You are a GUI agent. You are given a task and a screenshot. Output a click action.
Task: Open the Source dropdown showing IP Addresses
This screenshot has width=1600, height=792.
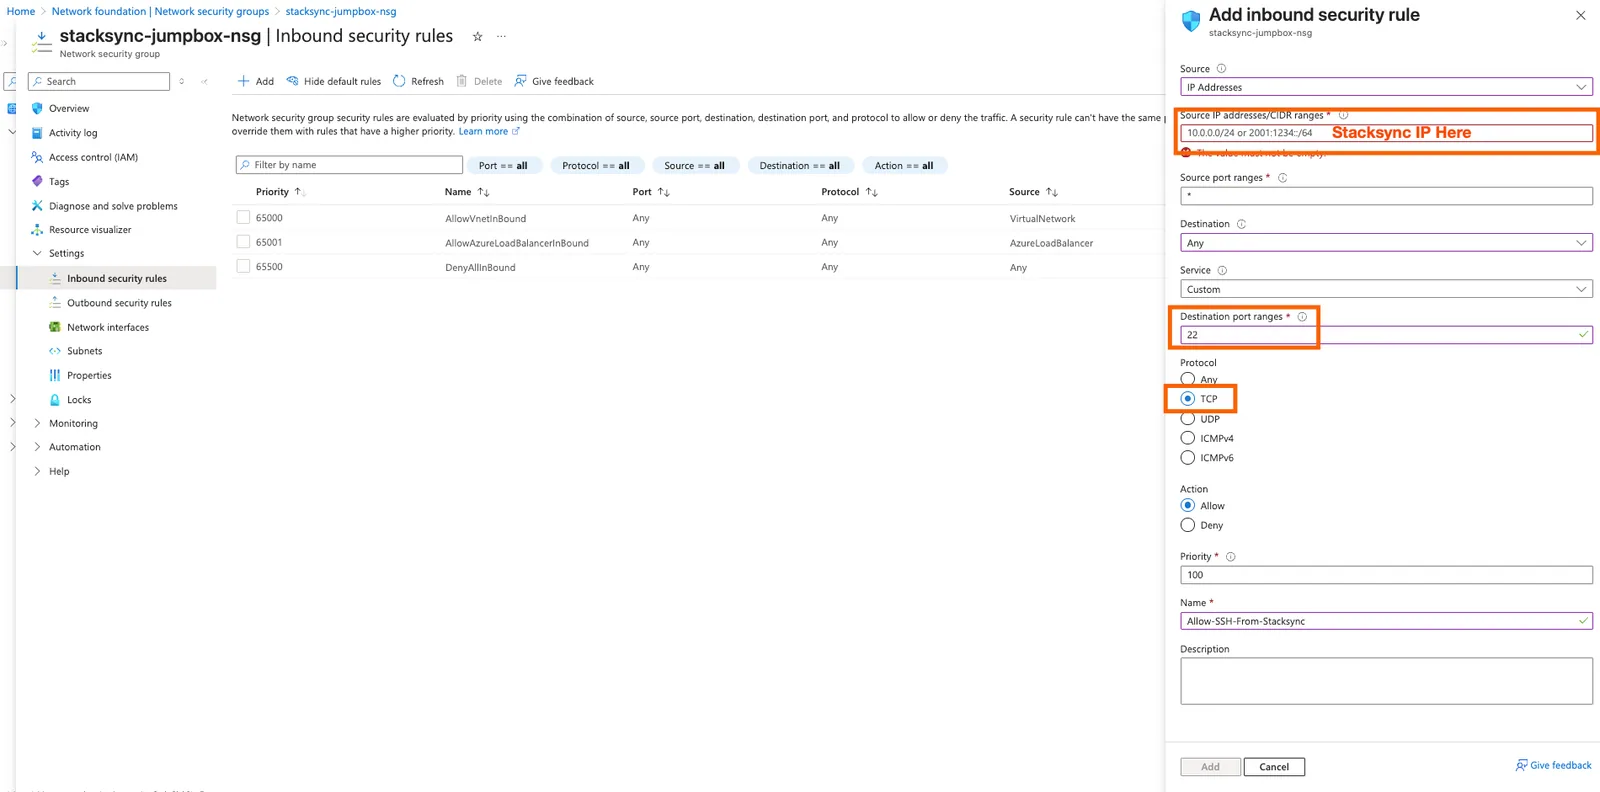tap(1386, 87)
